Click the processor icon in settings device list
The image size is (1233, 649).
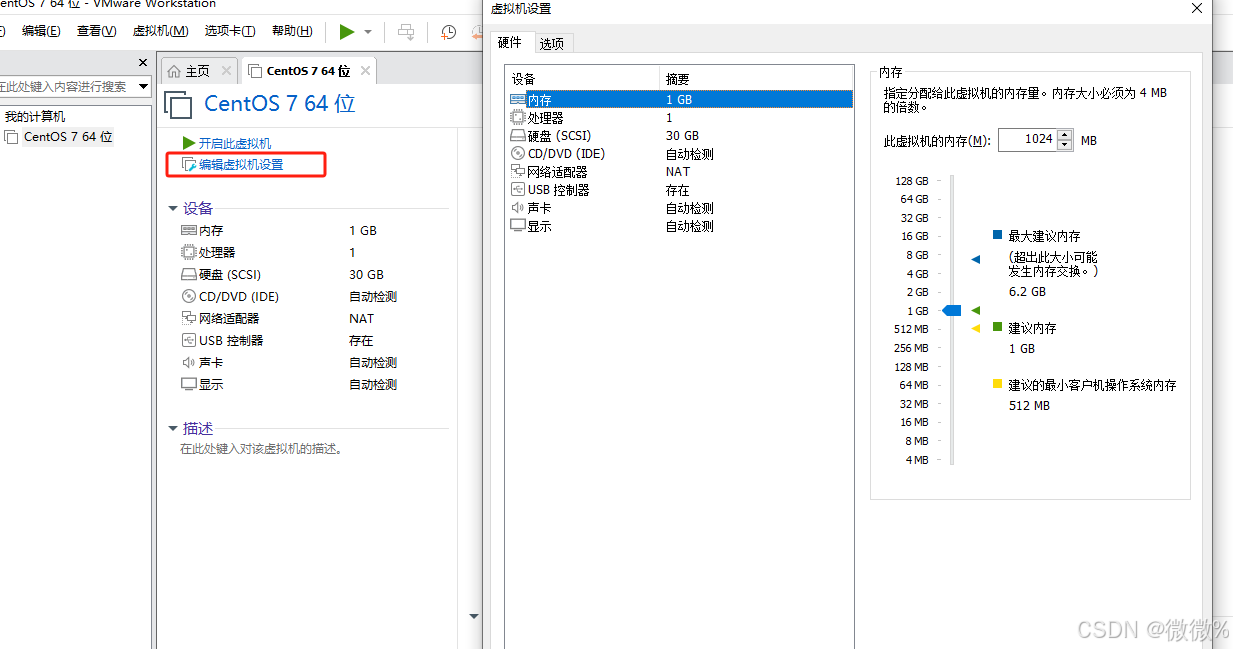pyautogui.click(x=517, y=118)
